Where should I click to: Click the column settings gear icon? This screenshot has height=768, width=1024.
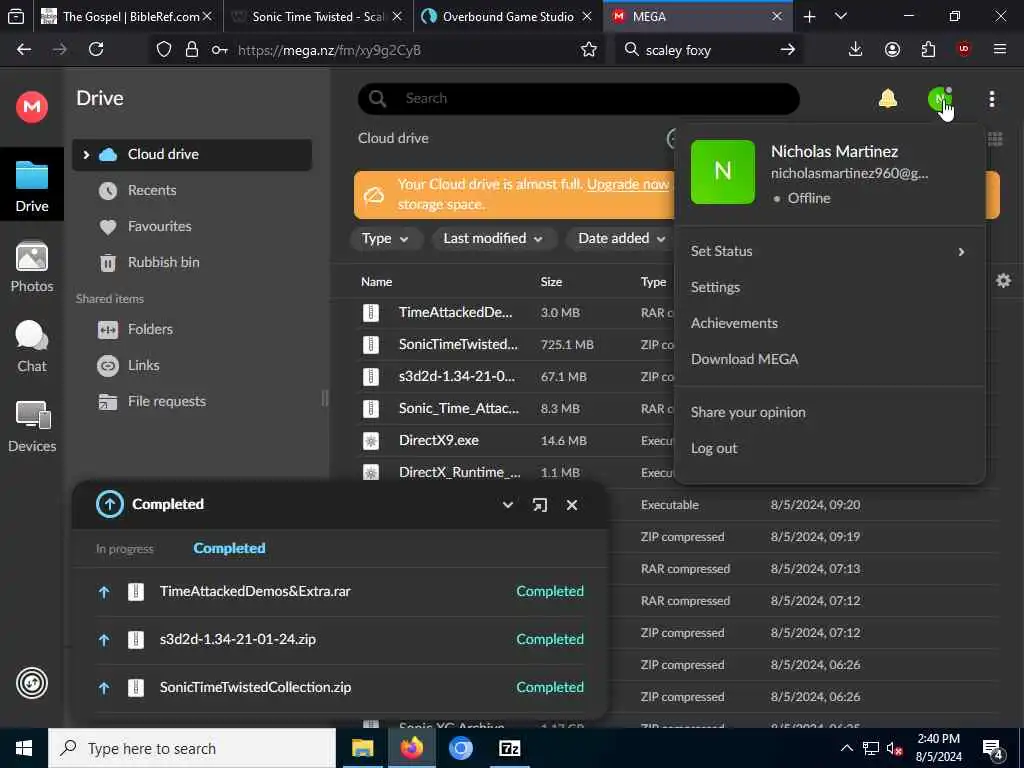1003,281
